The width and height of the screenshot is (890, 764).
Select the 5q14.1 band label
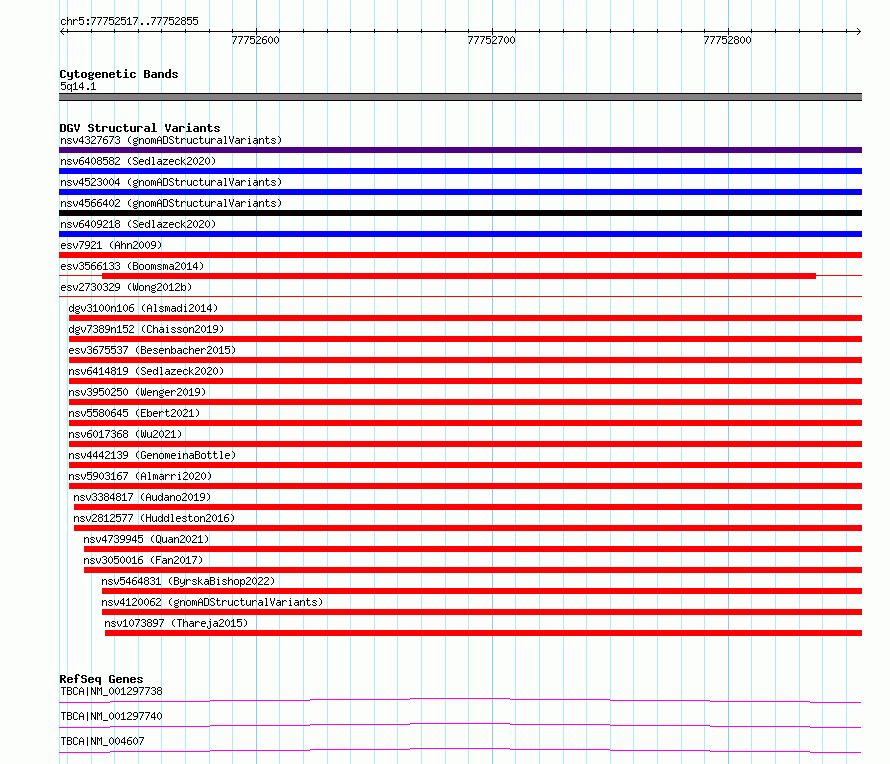(78, 86)
